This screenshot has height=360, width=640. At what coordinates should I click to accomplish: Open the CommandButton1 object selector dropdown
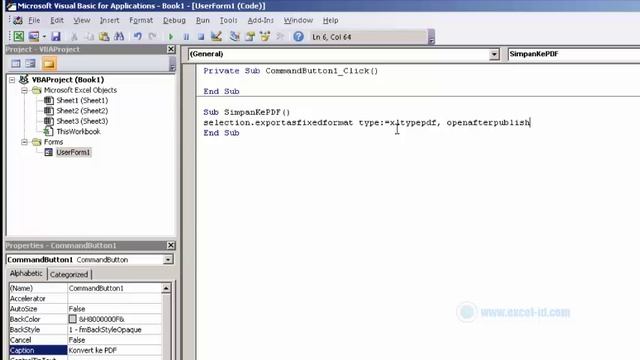click(x=168, y=260)
